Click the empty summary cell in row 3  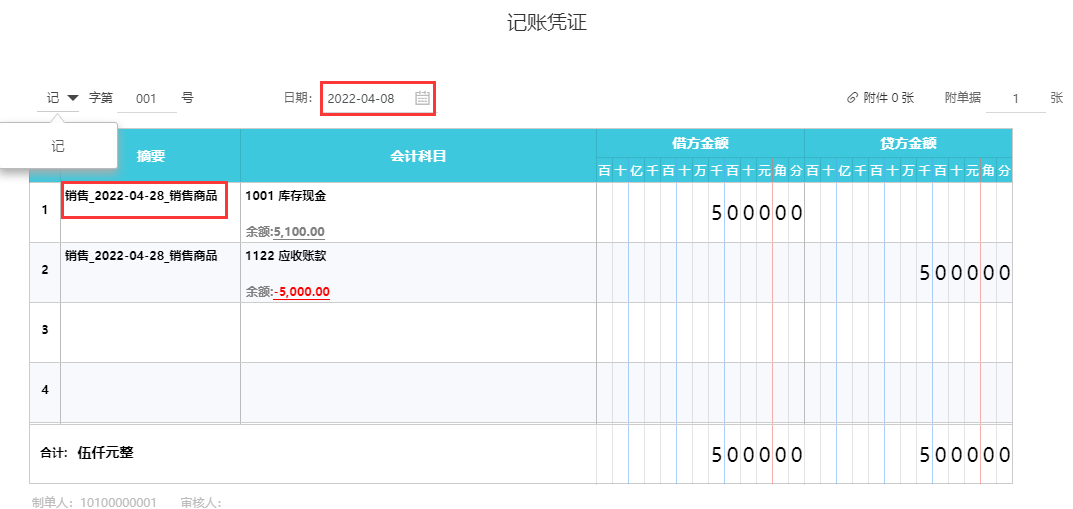[x=150, y=332]
